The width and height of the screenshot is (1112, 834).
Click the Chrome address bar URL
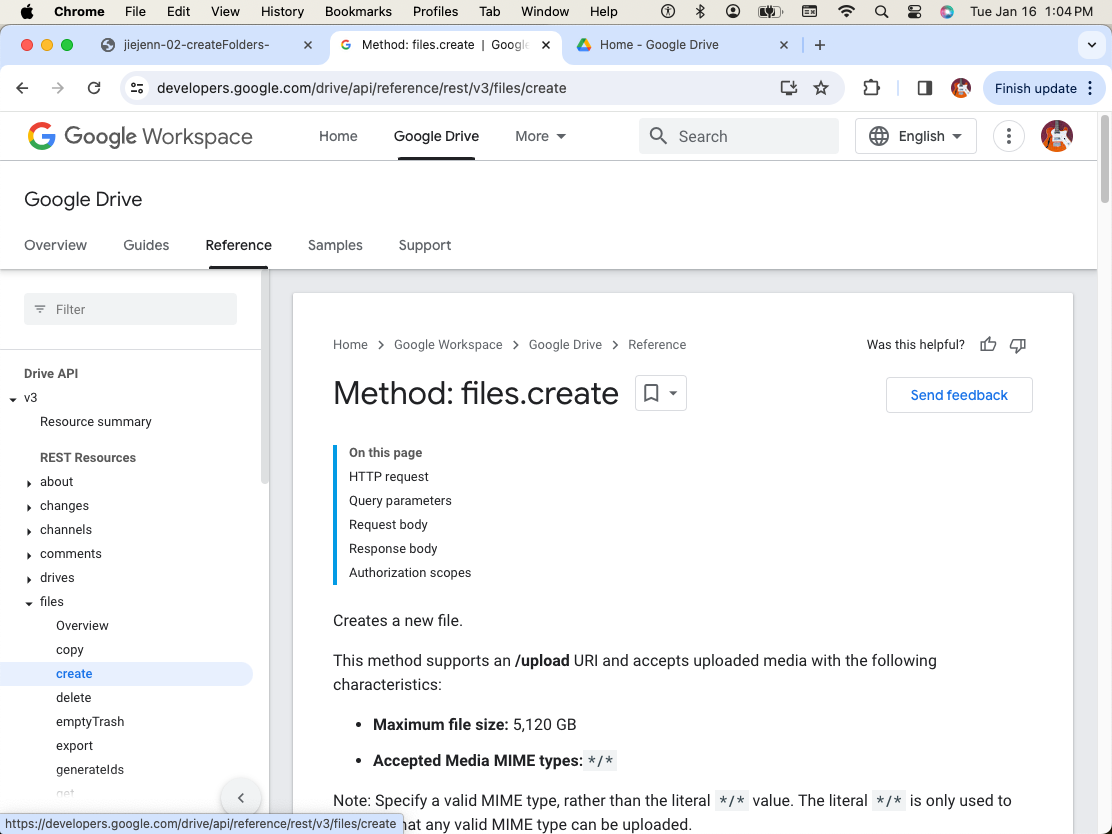(362, 88)
